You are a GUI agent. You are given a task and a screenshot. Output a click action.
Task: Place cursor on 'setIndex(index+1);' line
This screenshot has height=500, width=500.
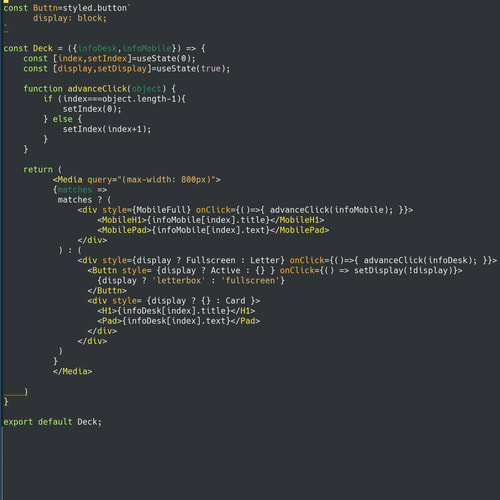tap(107, 129)
